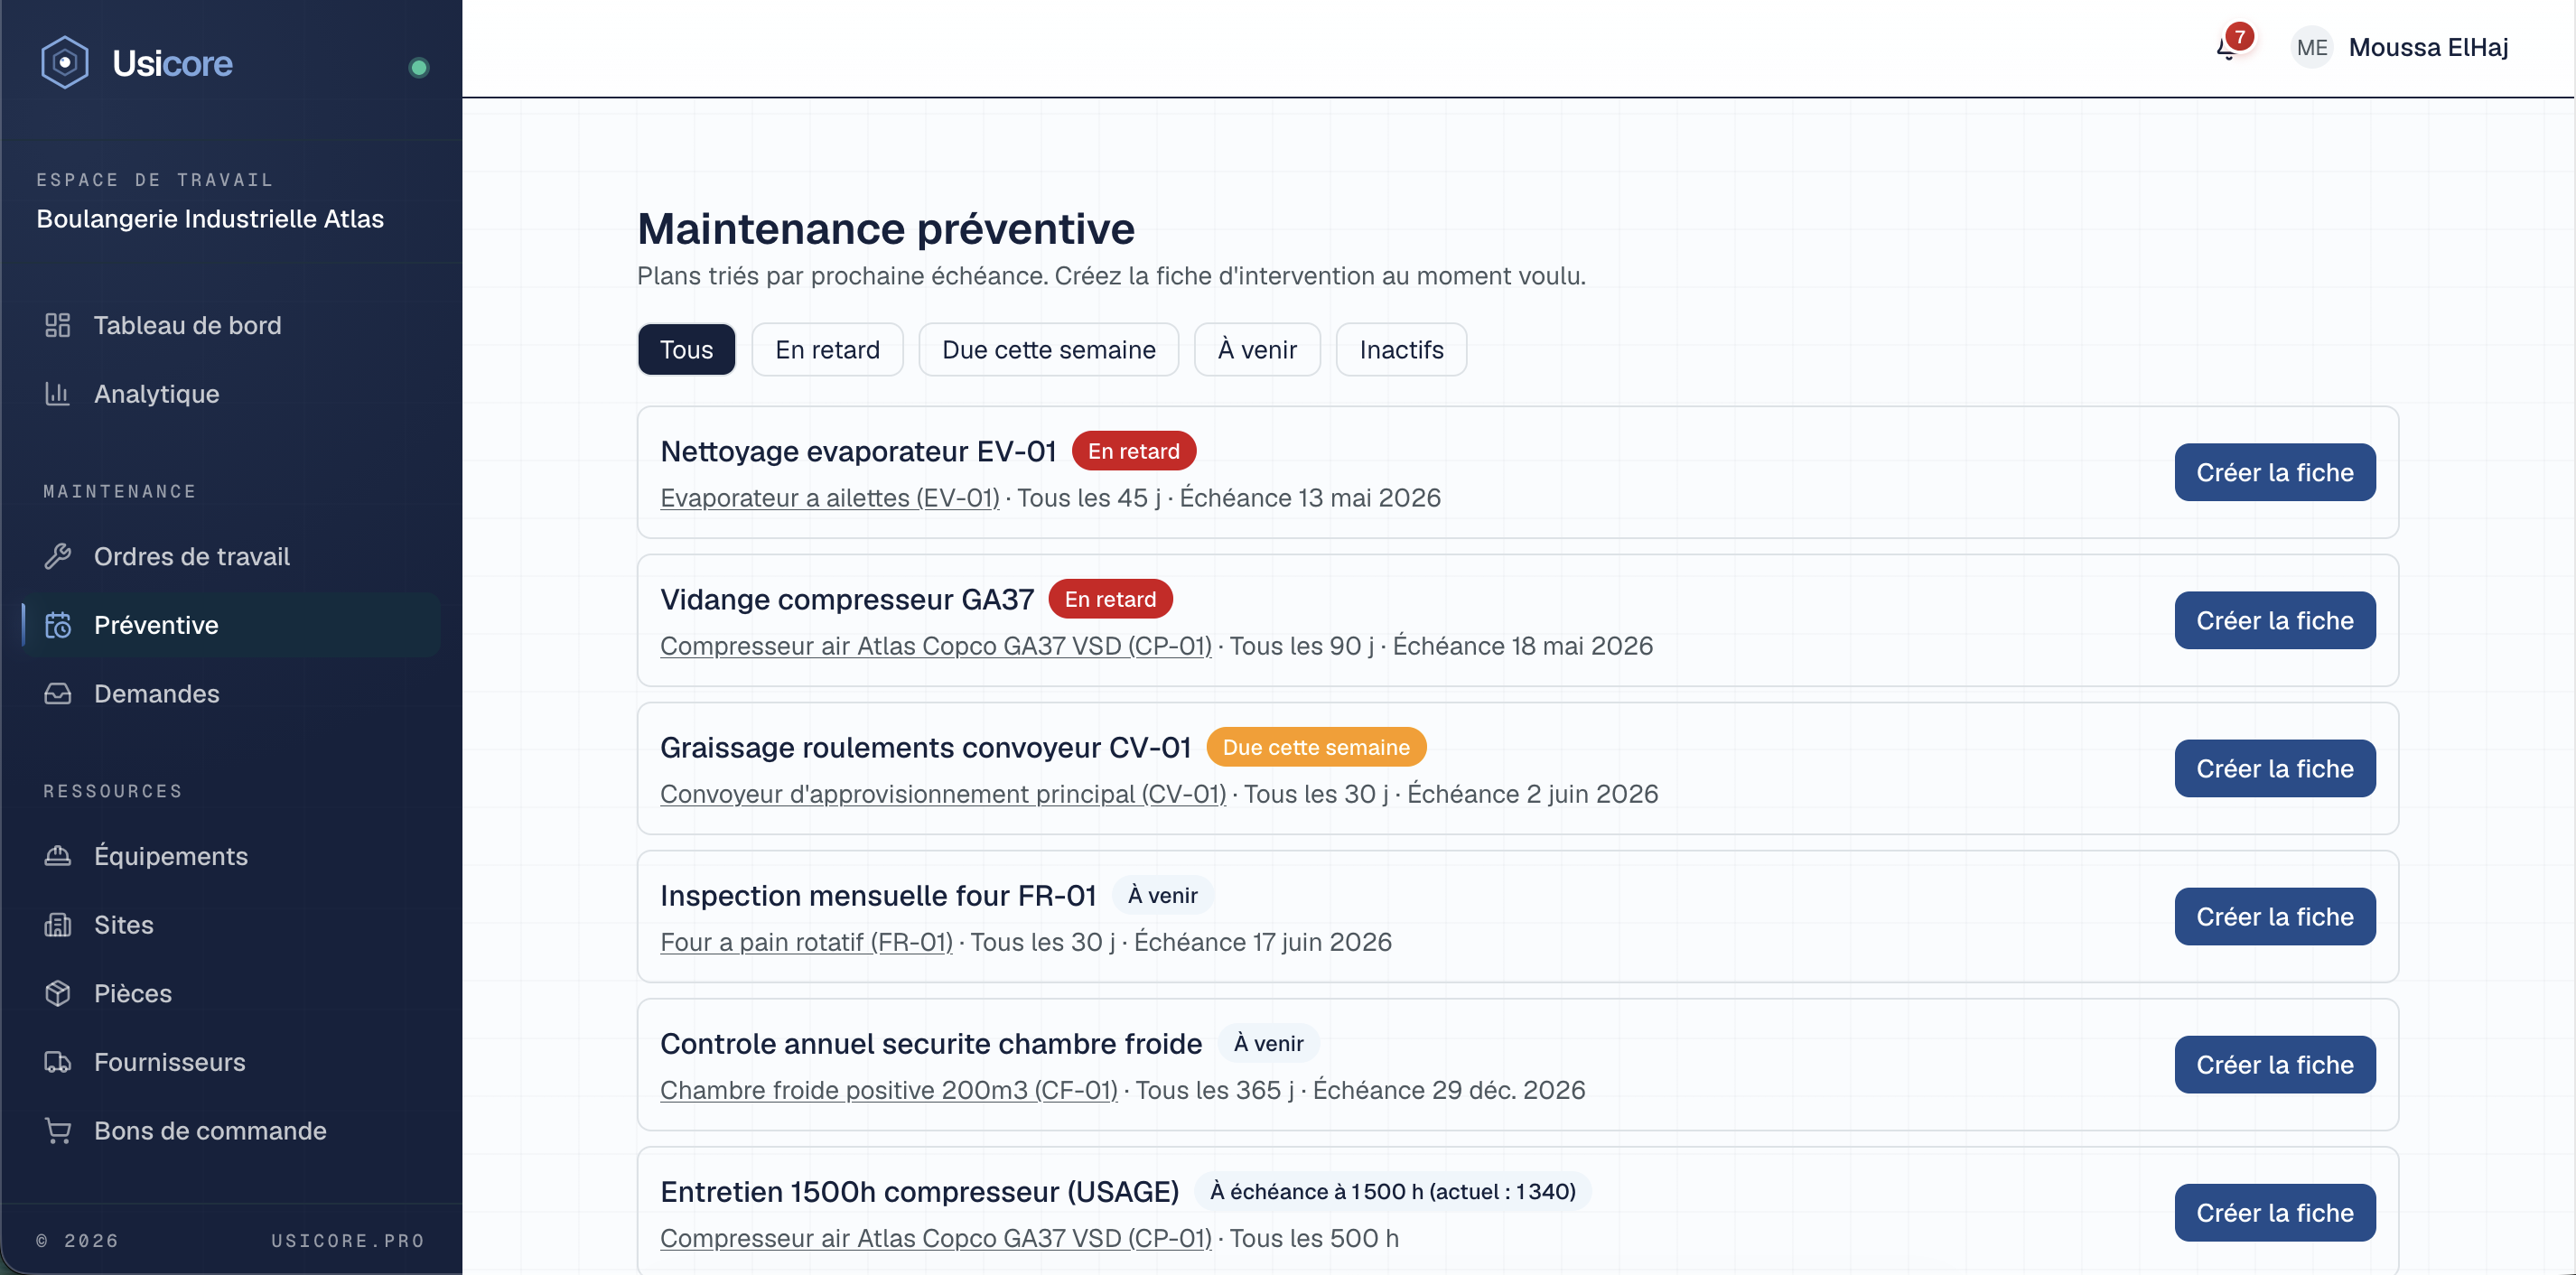The image size is (2576, 1275).
Task: Click the Fournisseurs truck icon
Action: click(x=58, y=1062)
